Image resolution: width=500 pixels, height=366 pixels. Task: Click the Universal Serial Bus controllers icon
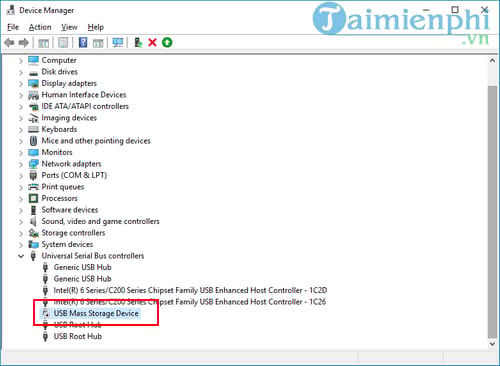(33, 256)
